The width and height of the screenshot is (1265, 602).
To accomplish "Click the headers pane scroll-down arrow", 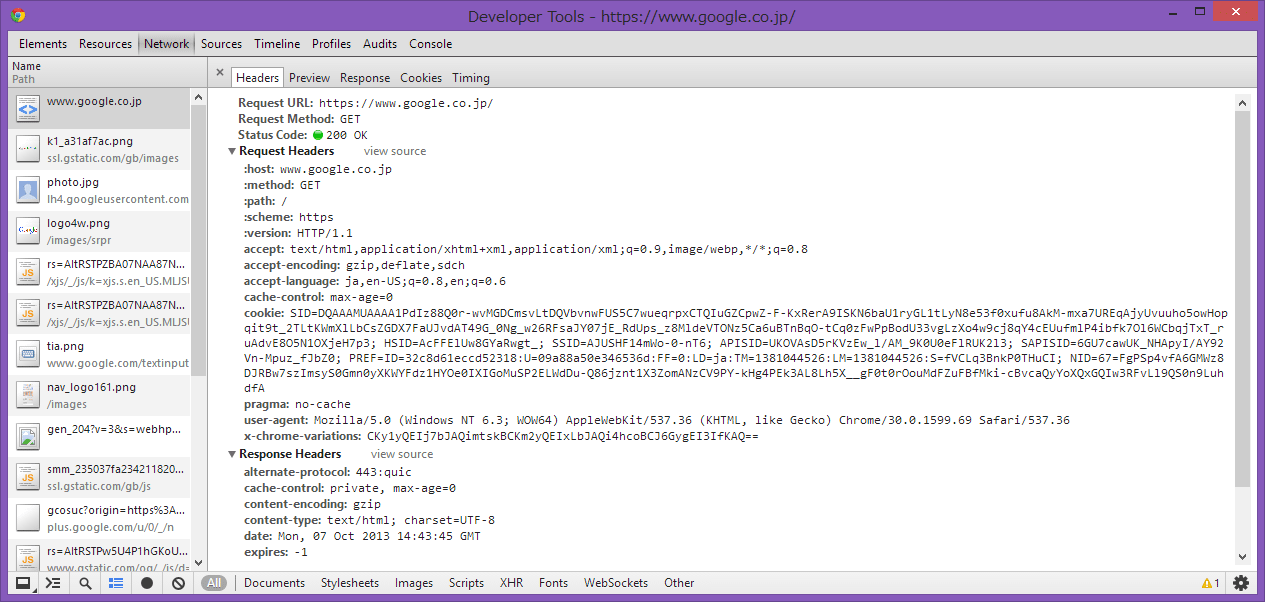I will [x=1242, y=558].
